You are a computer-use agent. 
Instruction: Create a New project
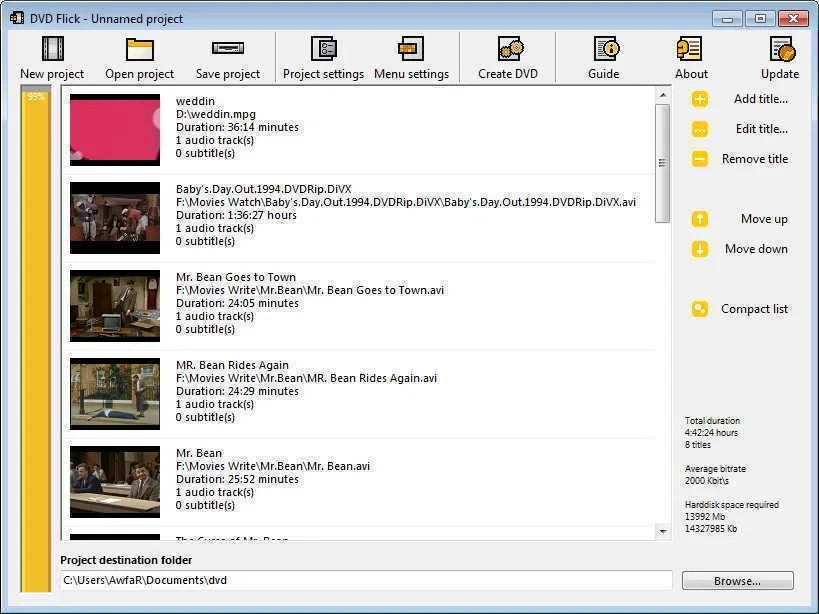[51, 55]
